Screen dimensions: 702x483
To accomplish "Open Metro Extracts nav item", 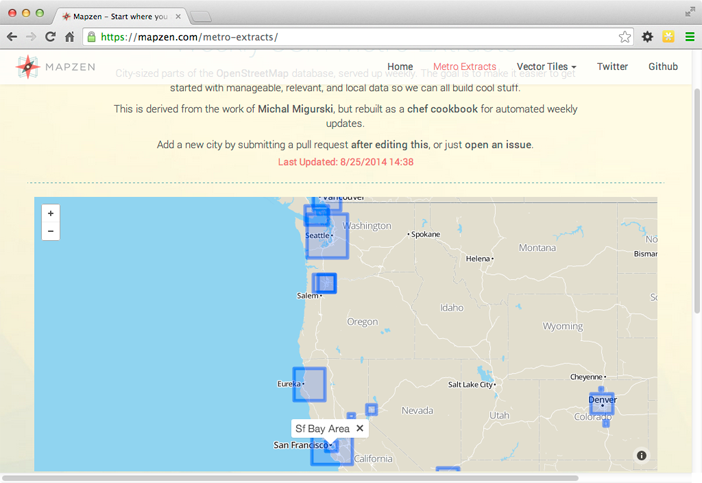I will pos(464,67).
